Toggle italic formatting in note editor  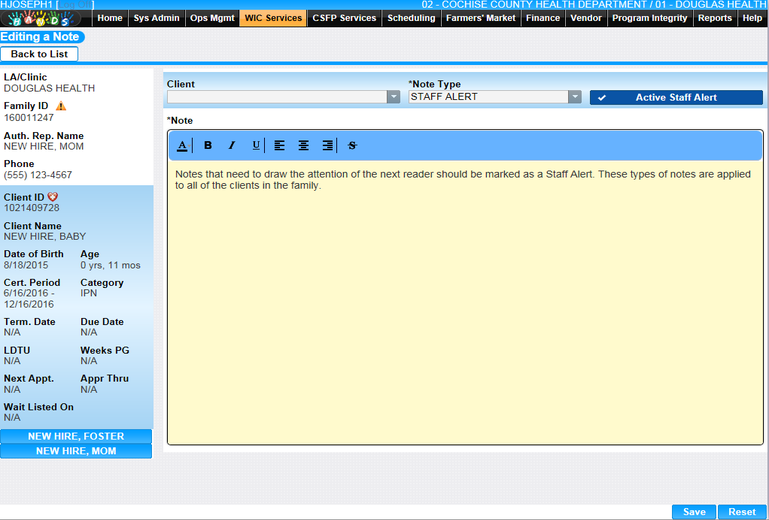pyautogui.click(x=232, y=146)
